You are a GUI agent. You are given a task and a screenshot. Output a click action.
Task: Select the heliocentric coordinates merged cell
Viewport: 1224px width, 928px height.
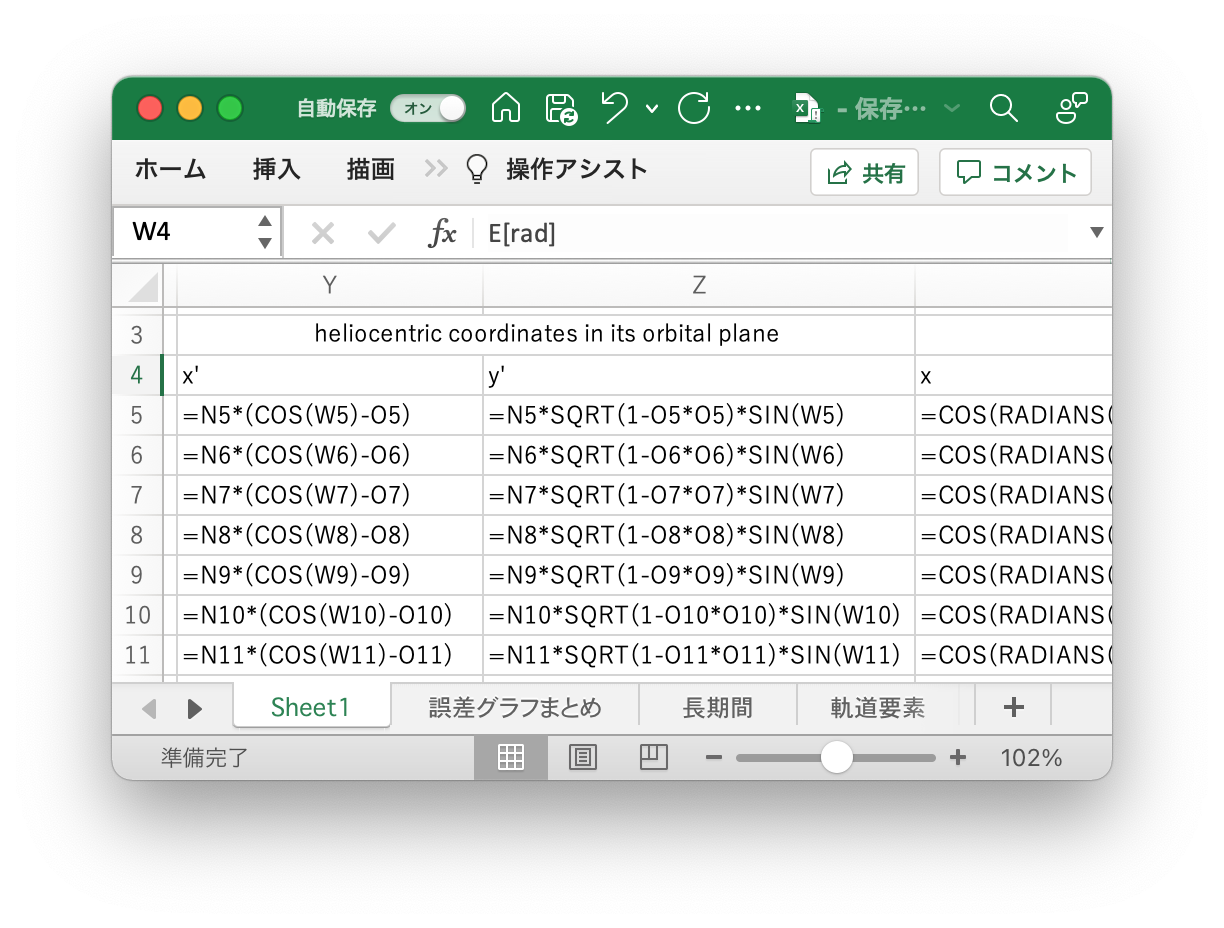click(x=546, y=335)
